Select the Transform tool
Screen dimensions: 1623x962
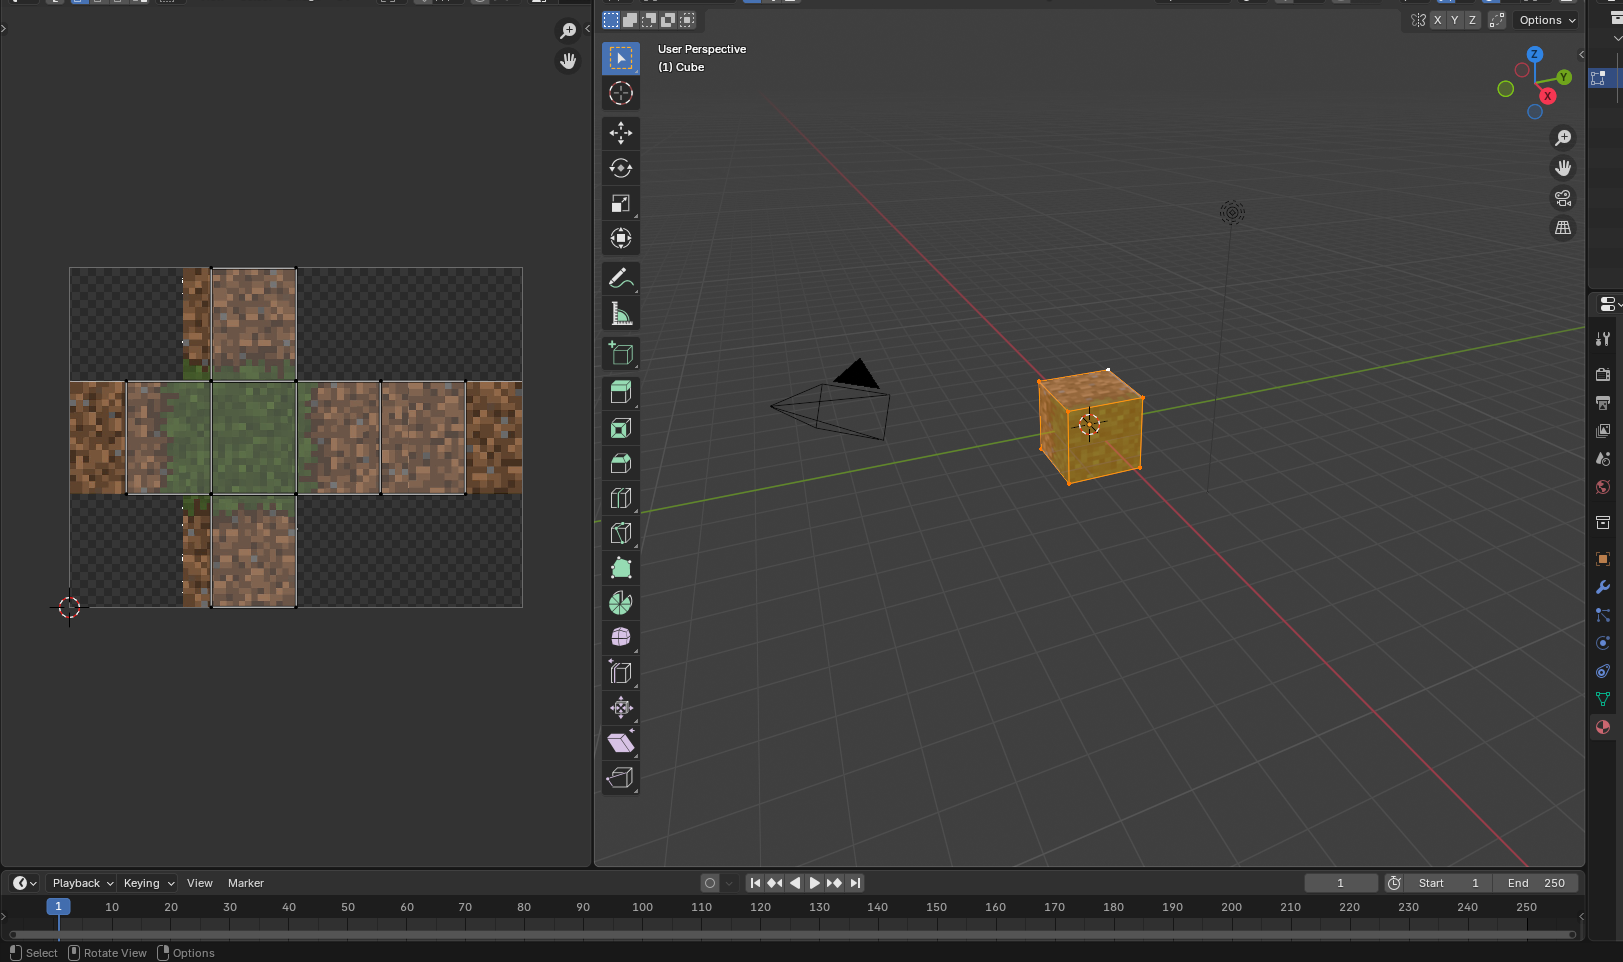[621, 238]
